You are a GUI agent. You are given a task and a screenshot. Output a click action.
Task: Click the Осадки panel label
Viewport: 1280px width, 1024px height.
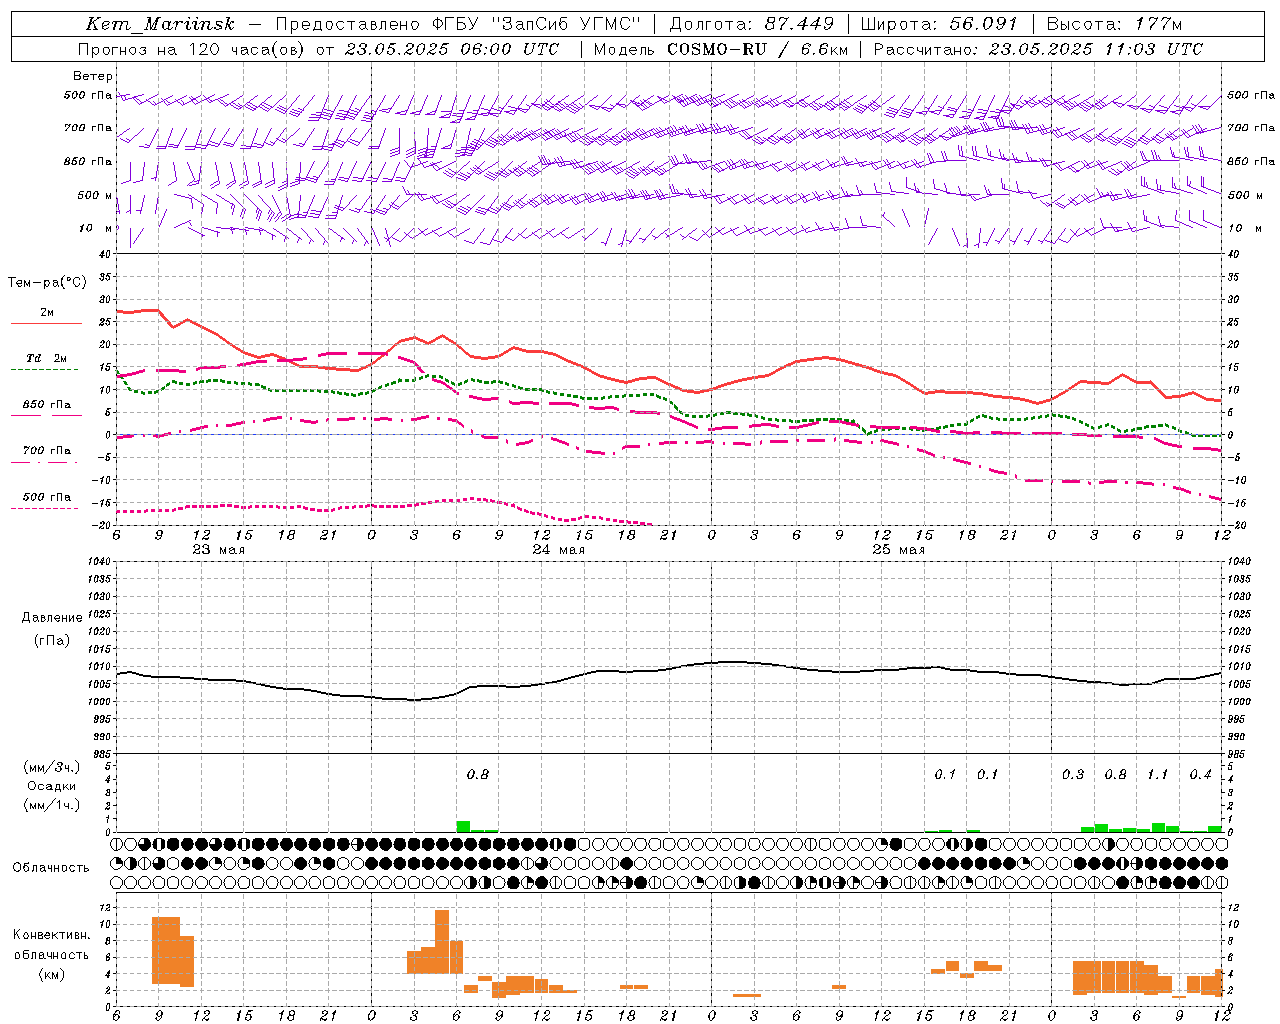click(52, 786)
